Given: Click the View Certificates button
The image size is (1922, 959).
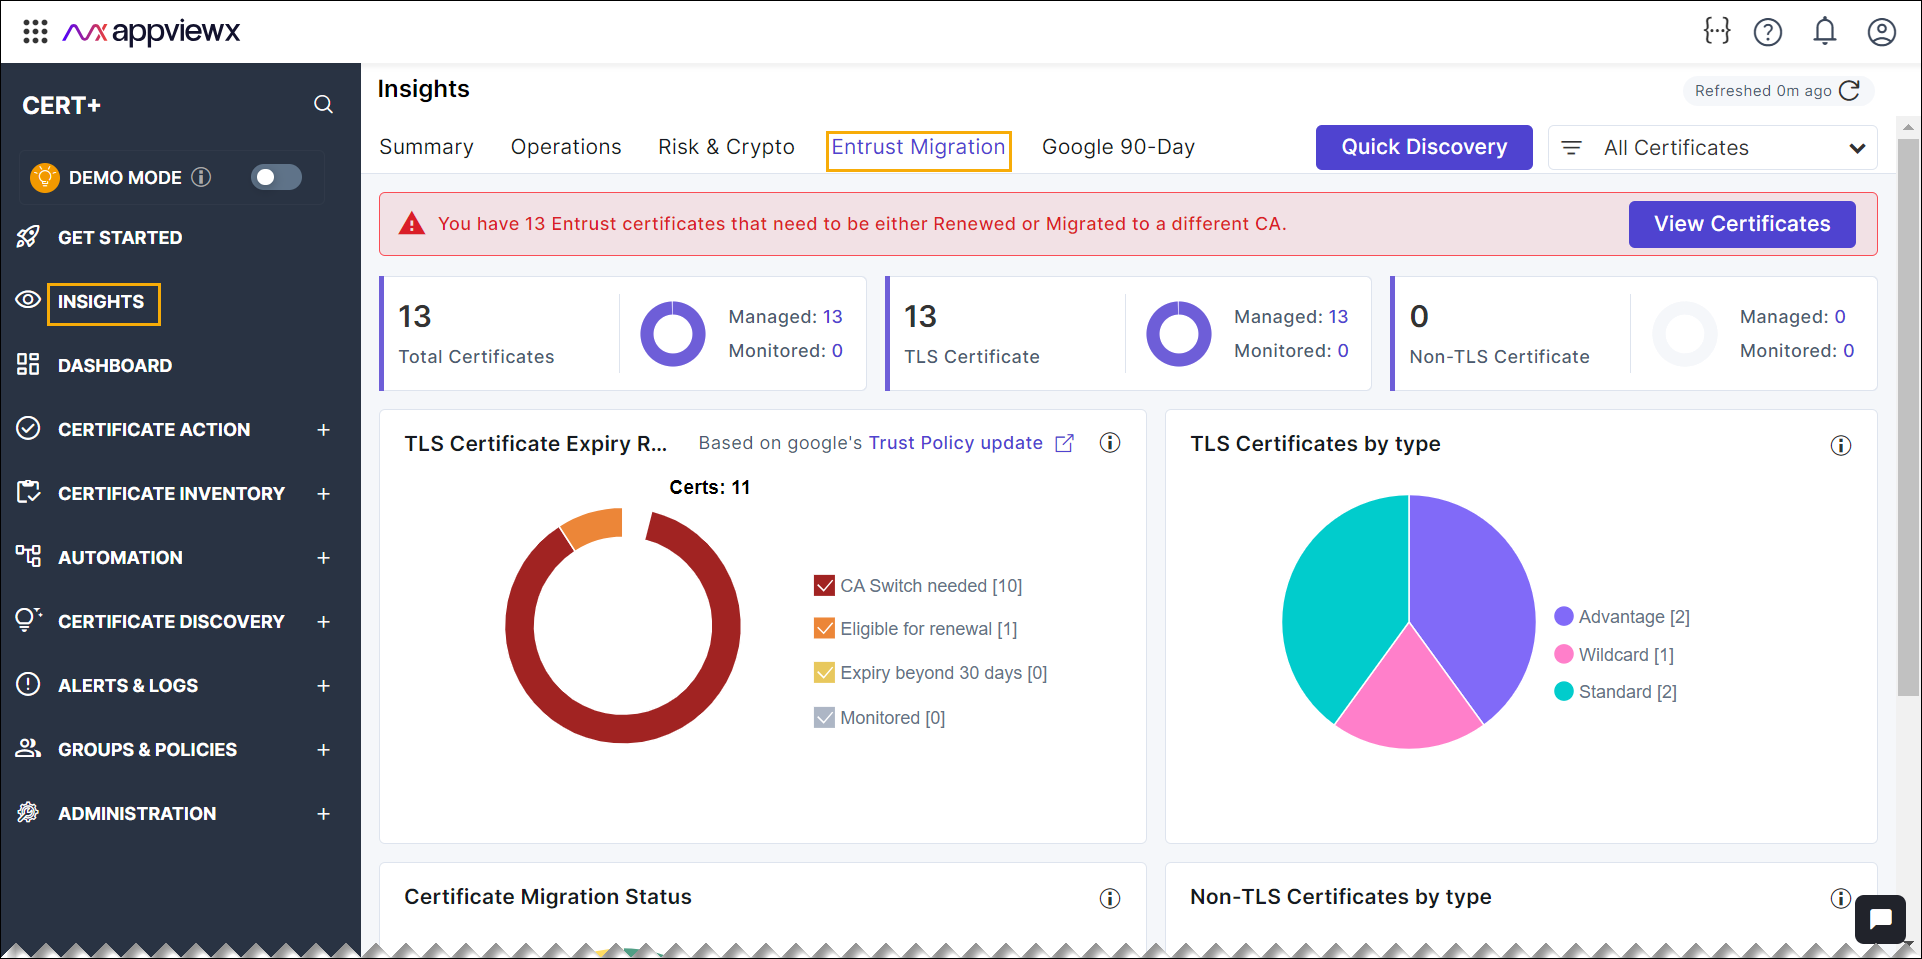Looking at the screenshot, I should (1742, 224).
